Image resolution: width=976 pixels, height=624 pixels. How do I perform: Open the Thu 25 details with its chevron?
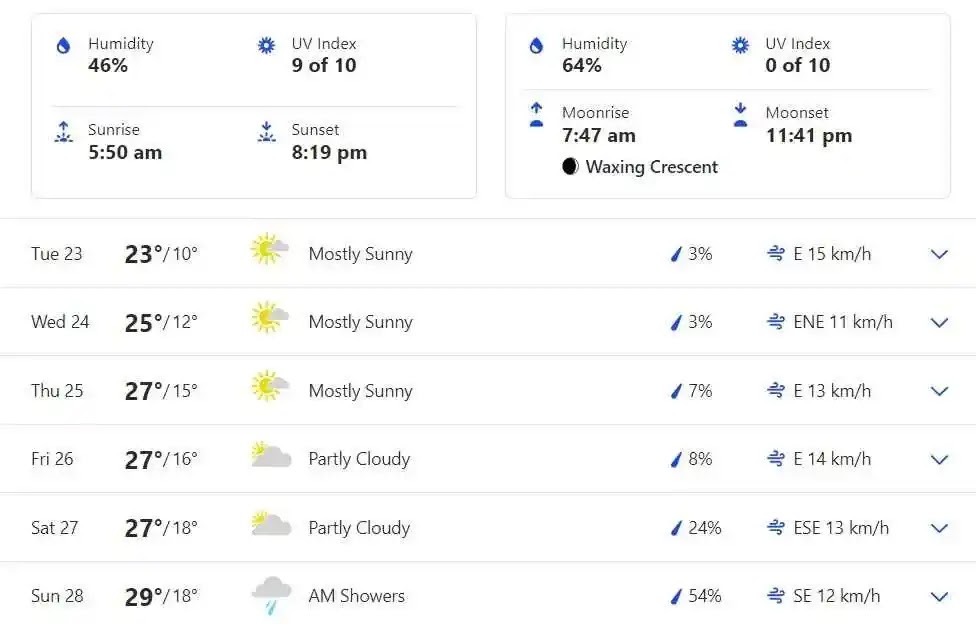[939, 391]
